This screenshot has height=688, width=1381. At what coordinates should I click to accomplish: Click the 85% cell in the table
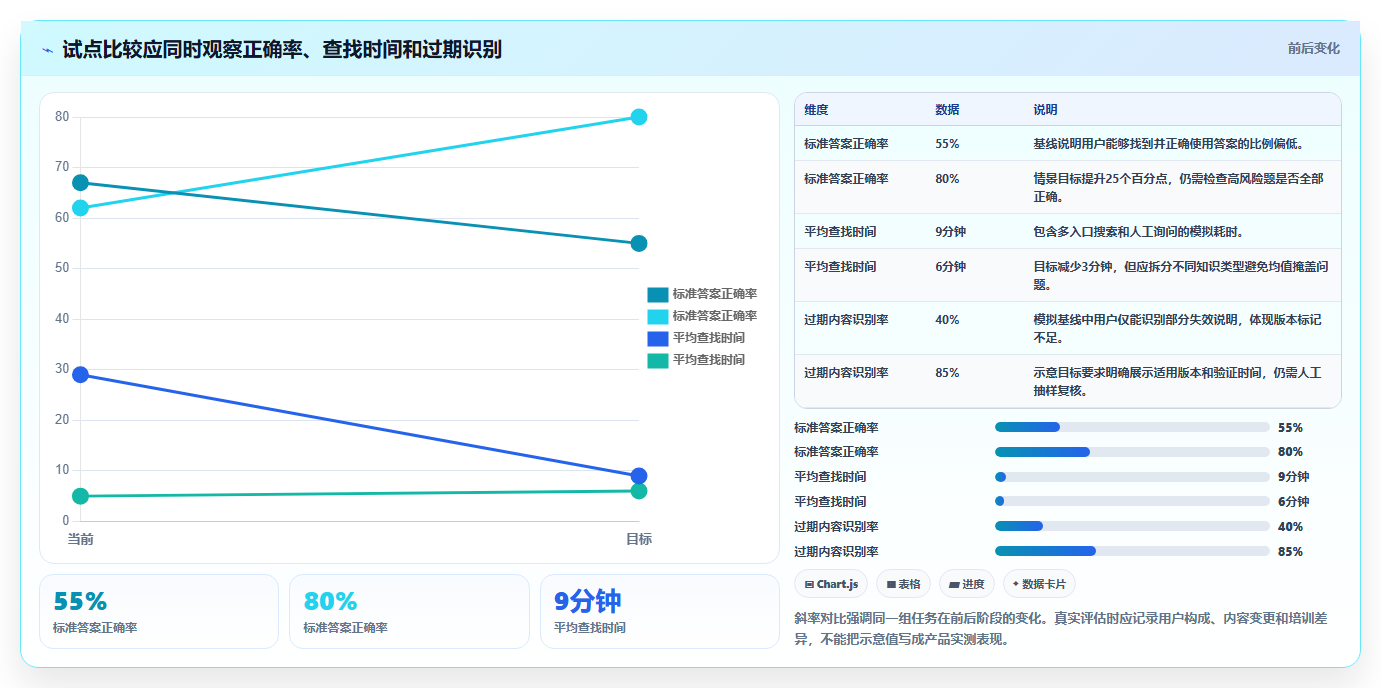coord(947,373)
